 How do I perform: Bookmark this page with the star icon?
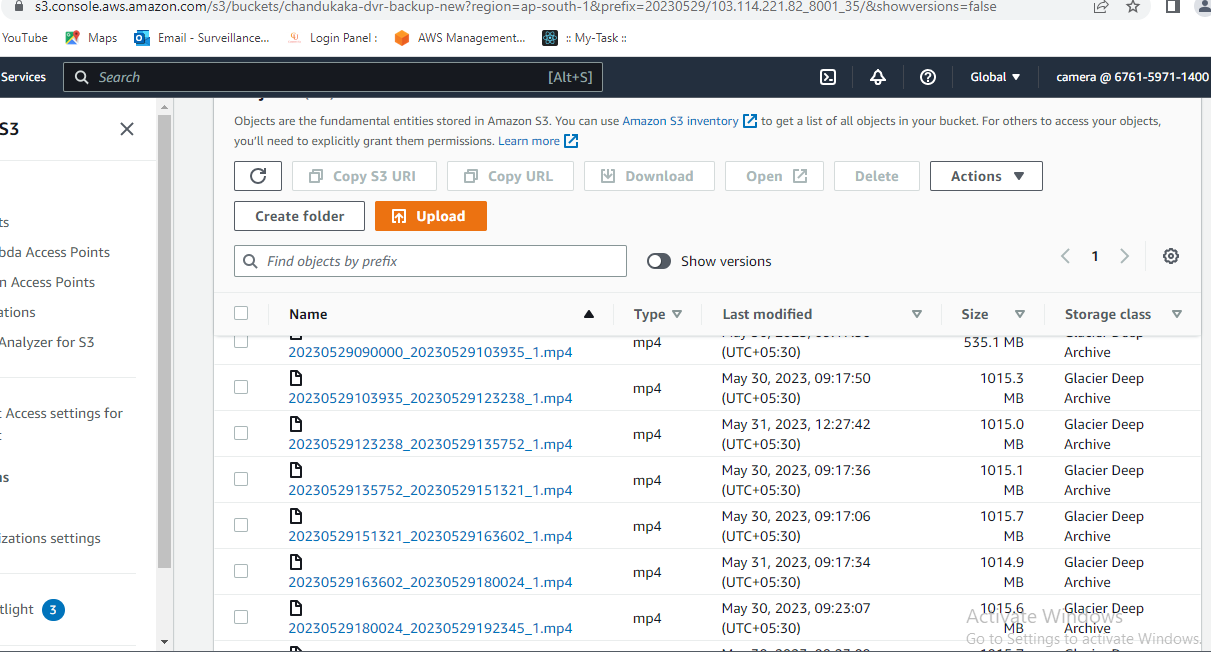pos(1133,7)
